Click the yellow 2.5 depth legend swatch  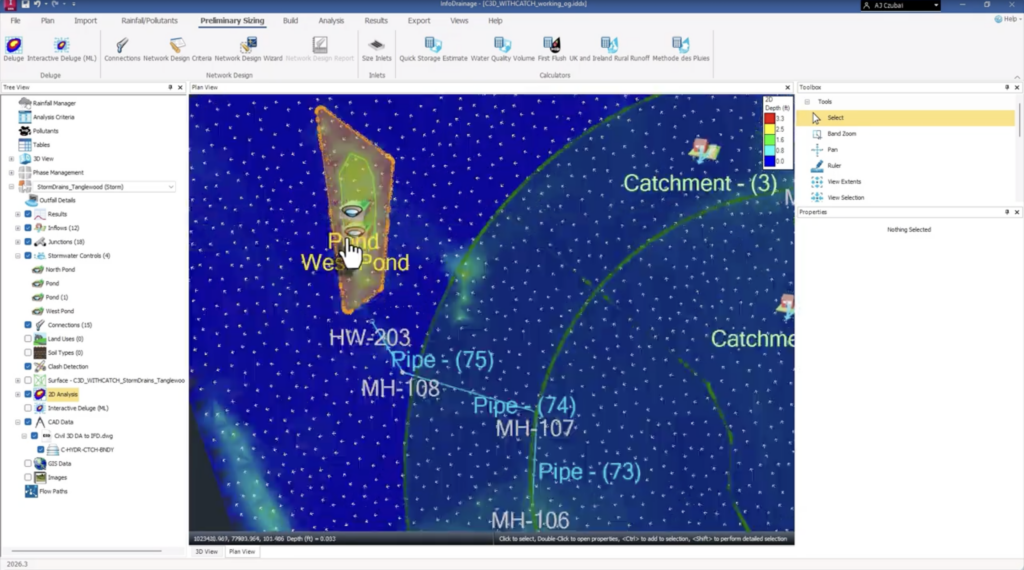click(770, 129)
